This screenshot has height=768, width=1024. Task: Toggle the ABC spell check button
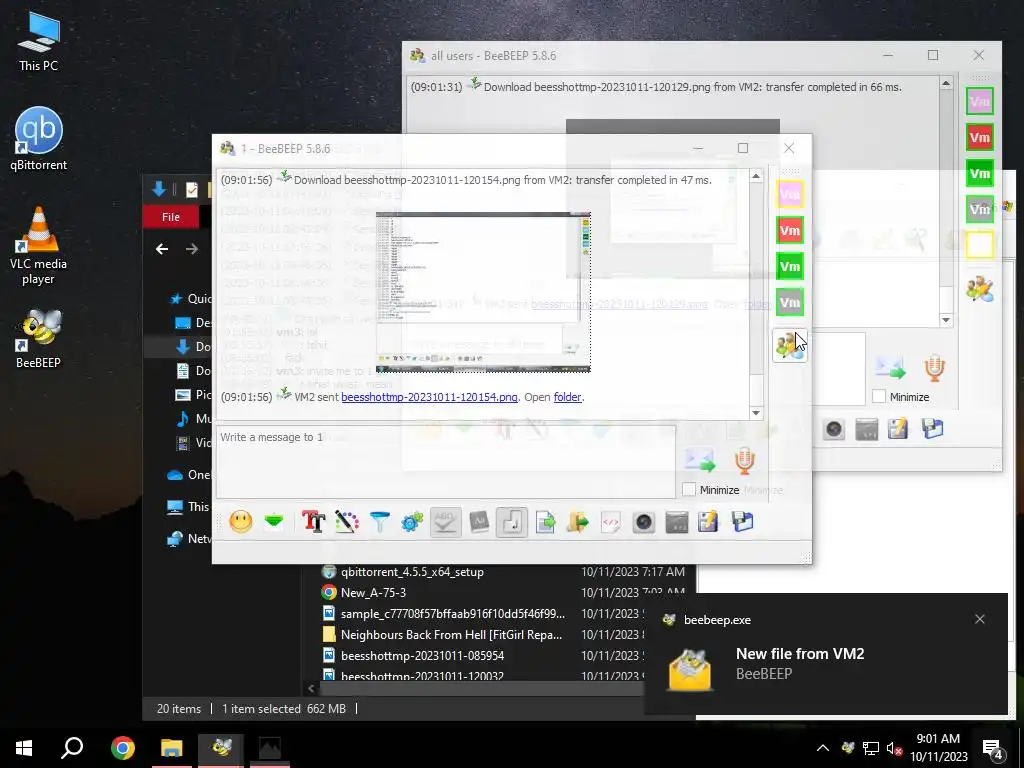(445, 522)
